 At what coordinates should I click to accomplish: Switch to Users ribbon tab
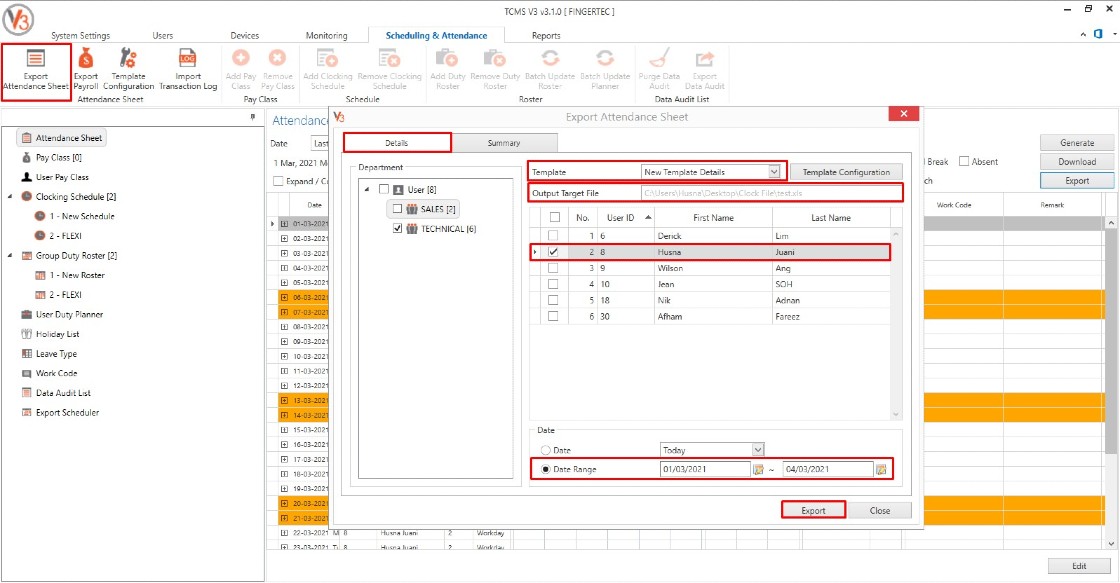[x=162, y=35]
